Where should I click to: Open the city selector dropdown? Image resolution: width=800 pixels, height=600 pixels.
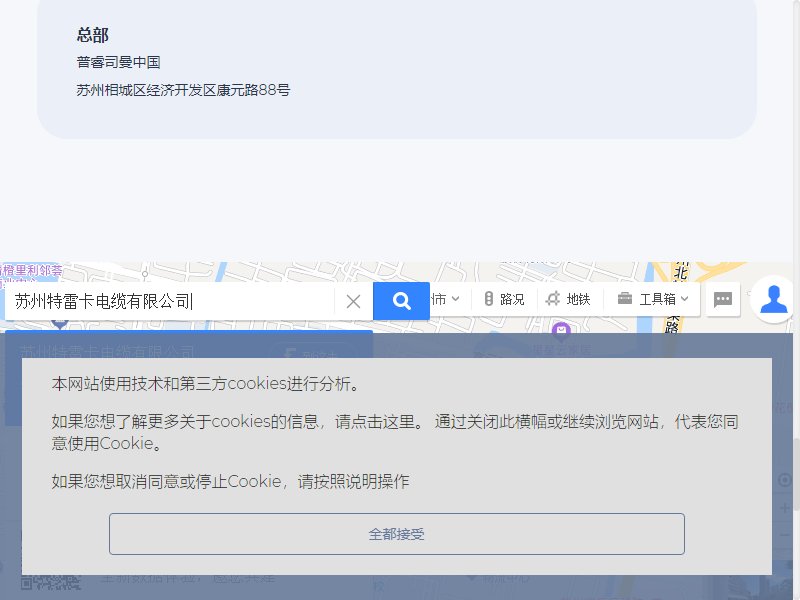click(x=445, y=299)
